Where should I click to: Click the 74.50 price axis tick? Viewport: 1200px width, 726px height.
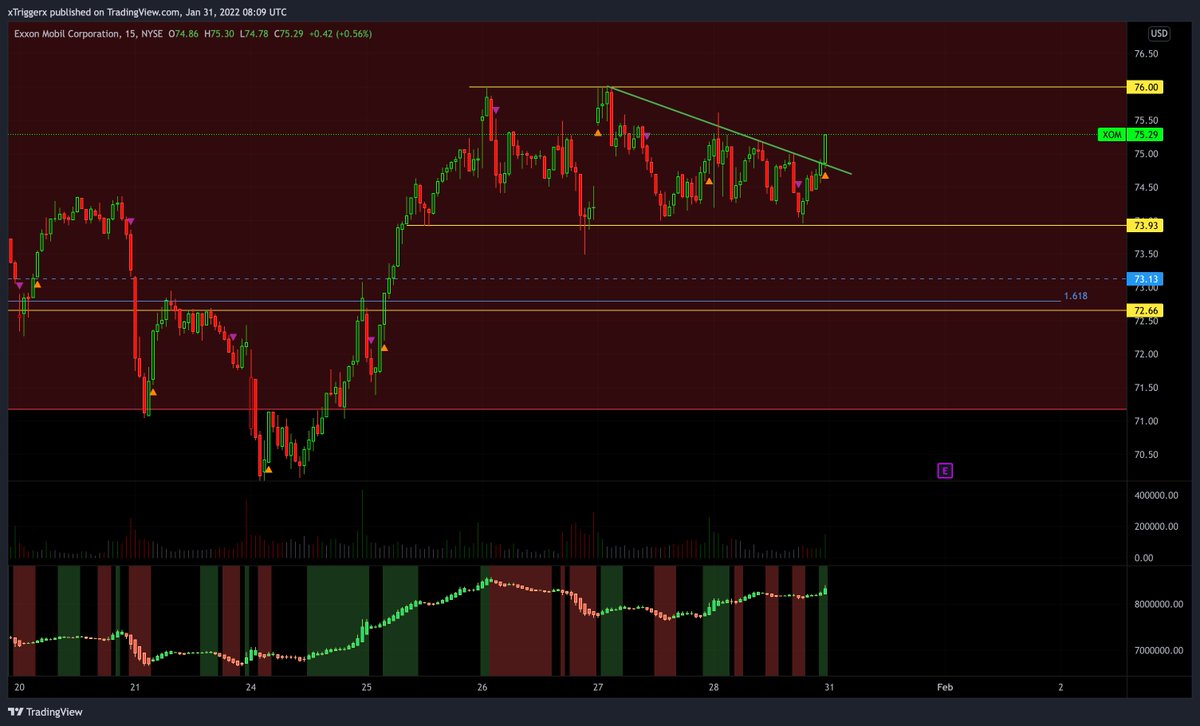pos(1146,187)
